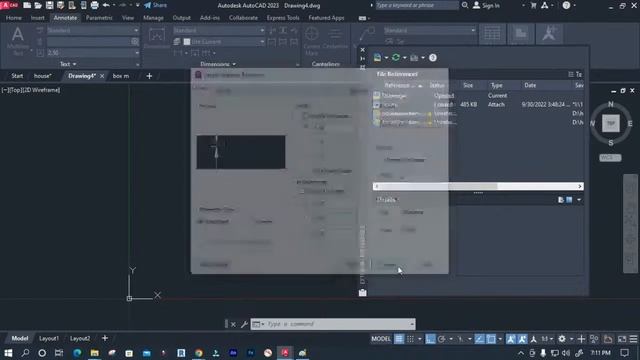Click the help question mark icon in title bar

[x=566, y=5]
